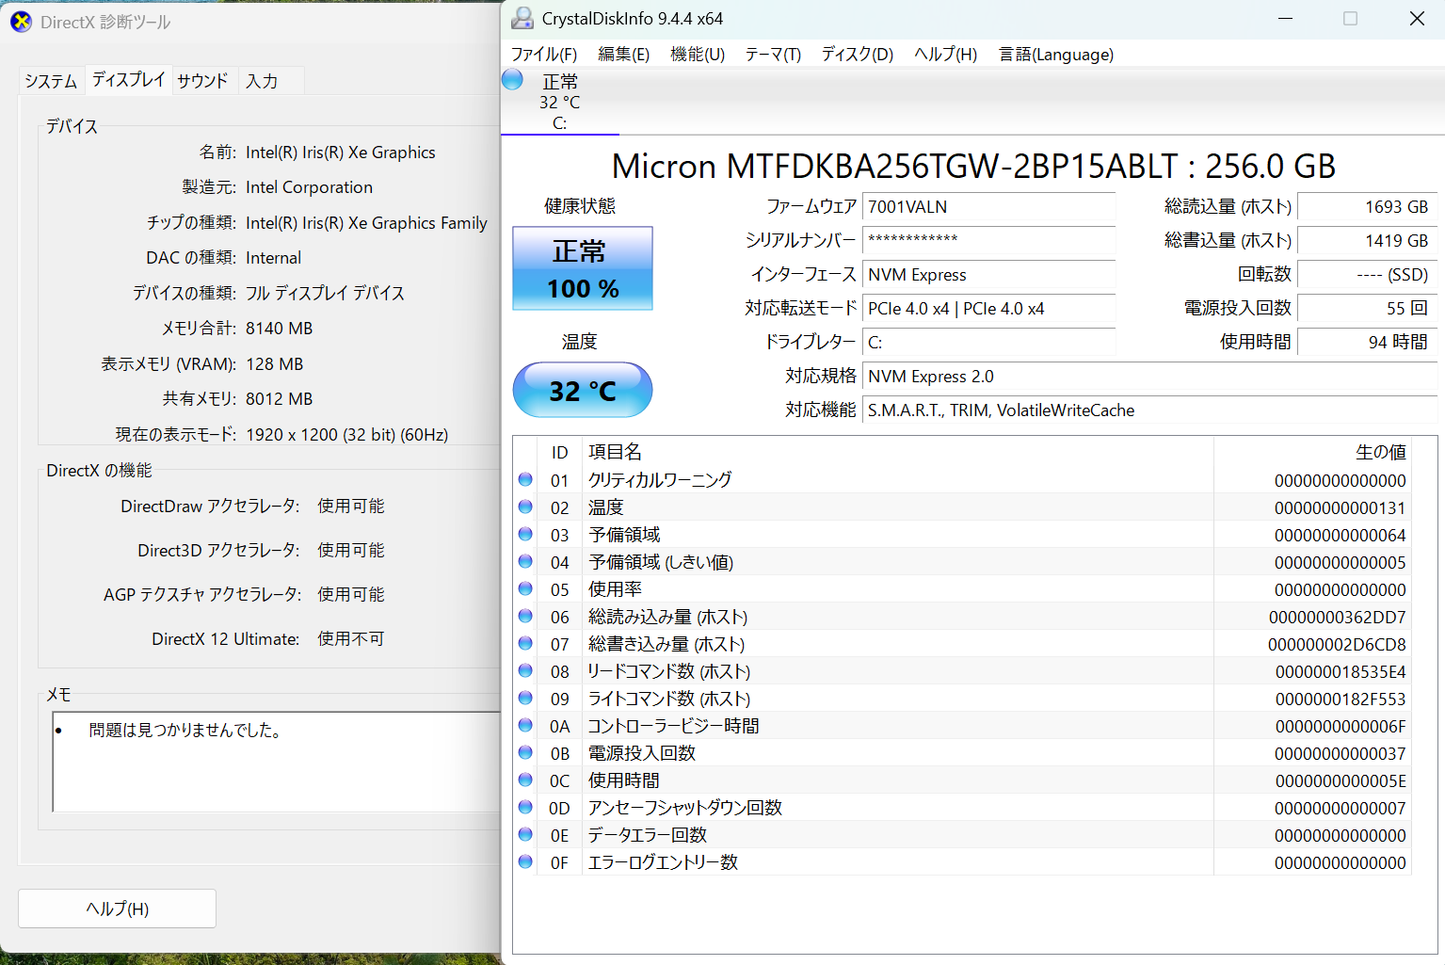The height and width of the screenshot is (965, 1445).
Task: Click Intel(R) Iris(R) Xe Graphics device name
Action: [340, 152]
